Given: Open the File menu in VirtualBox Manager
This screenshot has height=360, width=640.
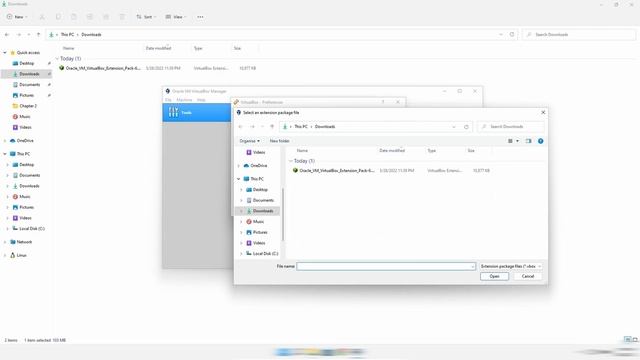Looking at the screenshot, I should pyautogui.click(x=168, y=100).
